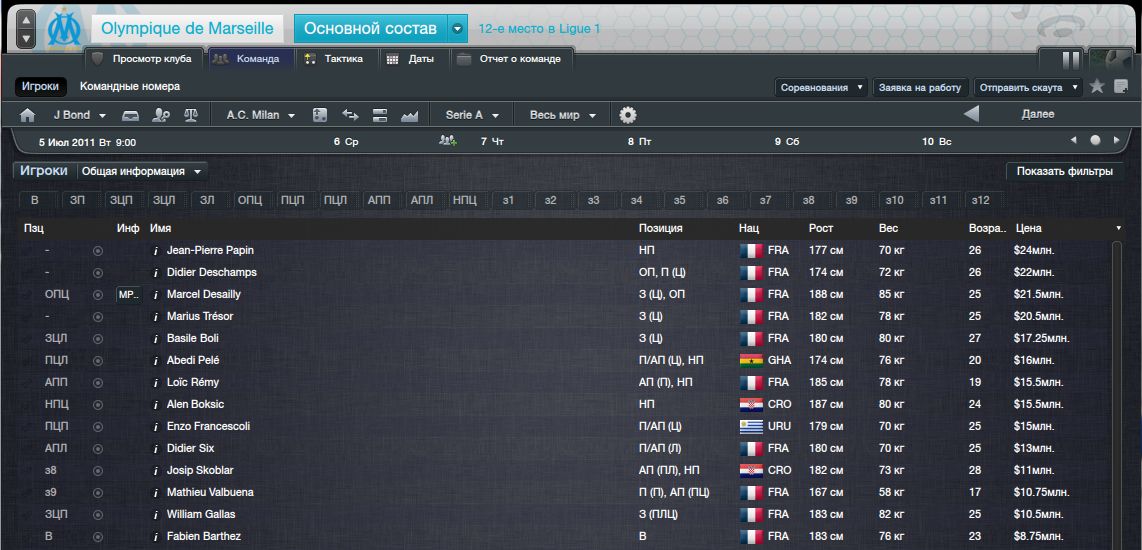The image size is (1142, 550).
Task: Click the back arrow left of Далее
Action: [971, 114]
